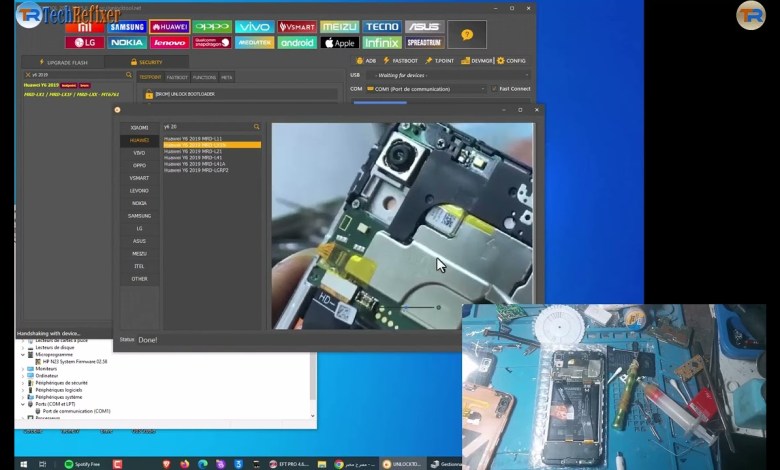This screenshot has height=470, width=780.
Task: Select SAMSUNG in testpoint brand list
Action: pyautogui.click(x=139, y=216)
